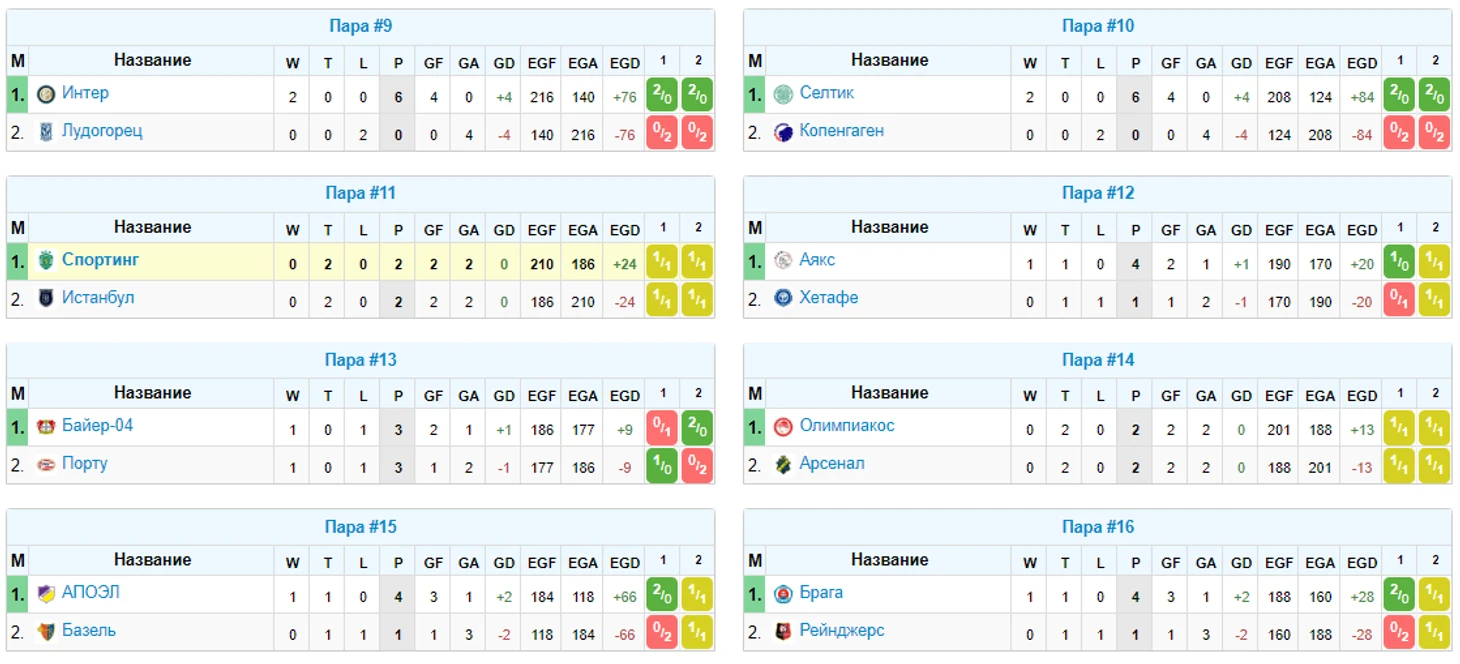1460x664 pixels.
Task: Click the EGD column header in Пара #9
Action: 625,63
